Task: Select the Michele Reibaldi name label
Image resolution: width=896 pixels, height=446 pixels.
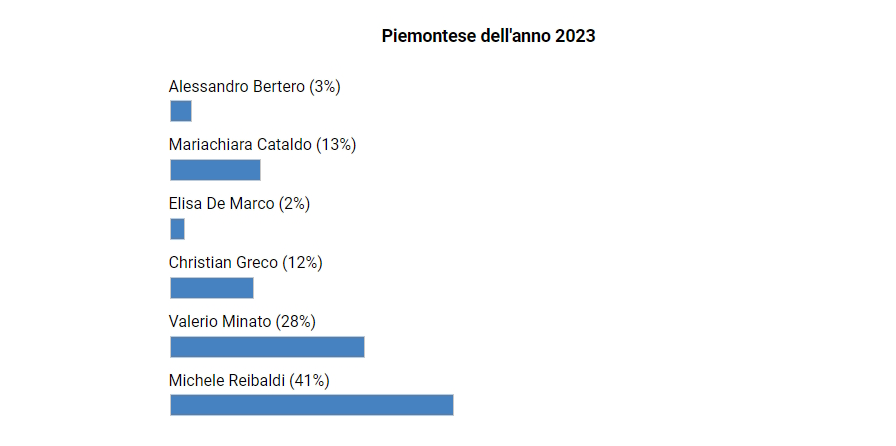Action: tap(227, 381)
